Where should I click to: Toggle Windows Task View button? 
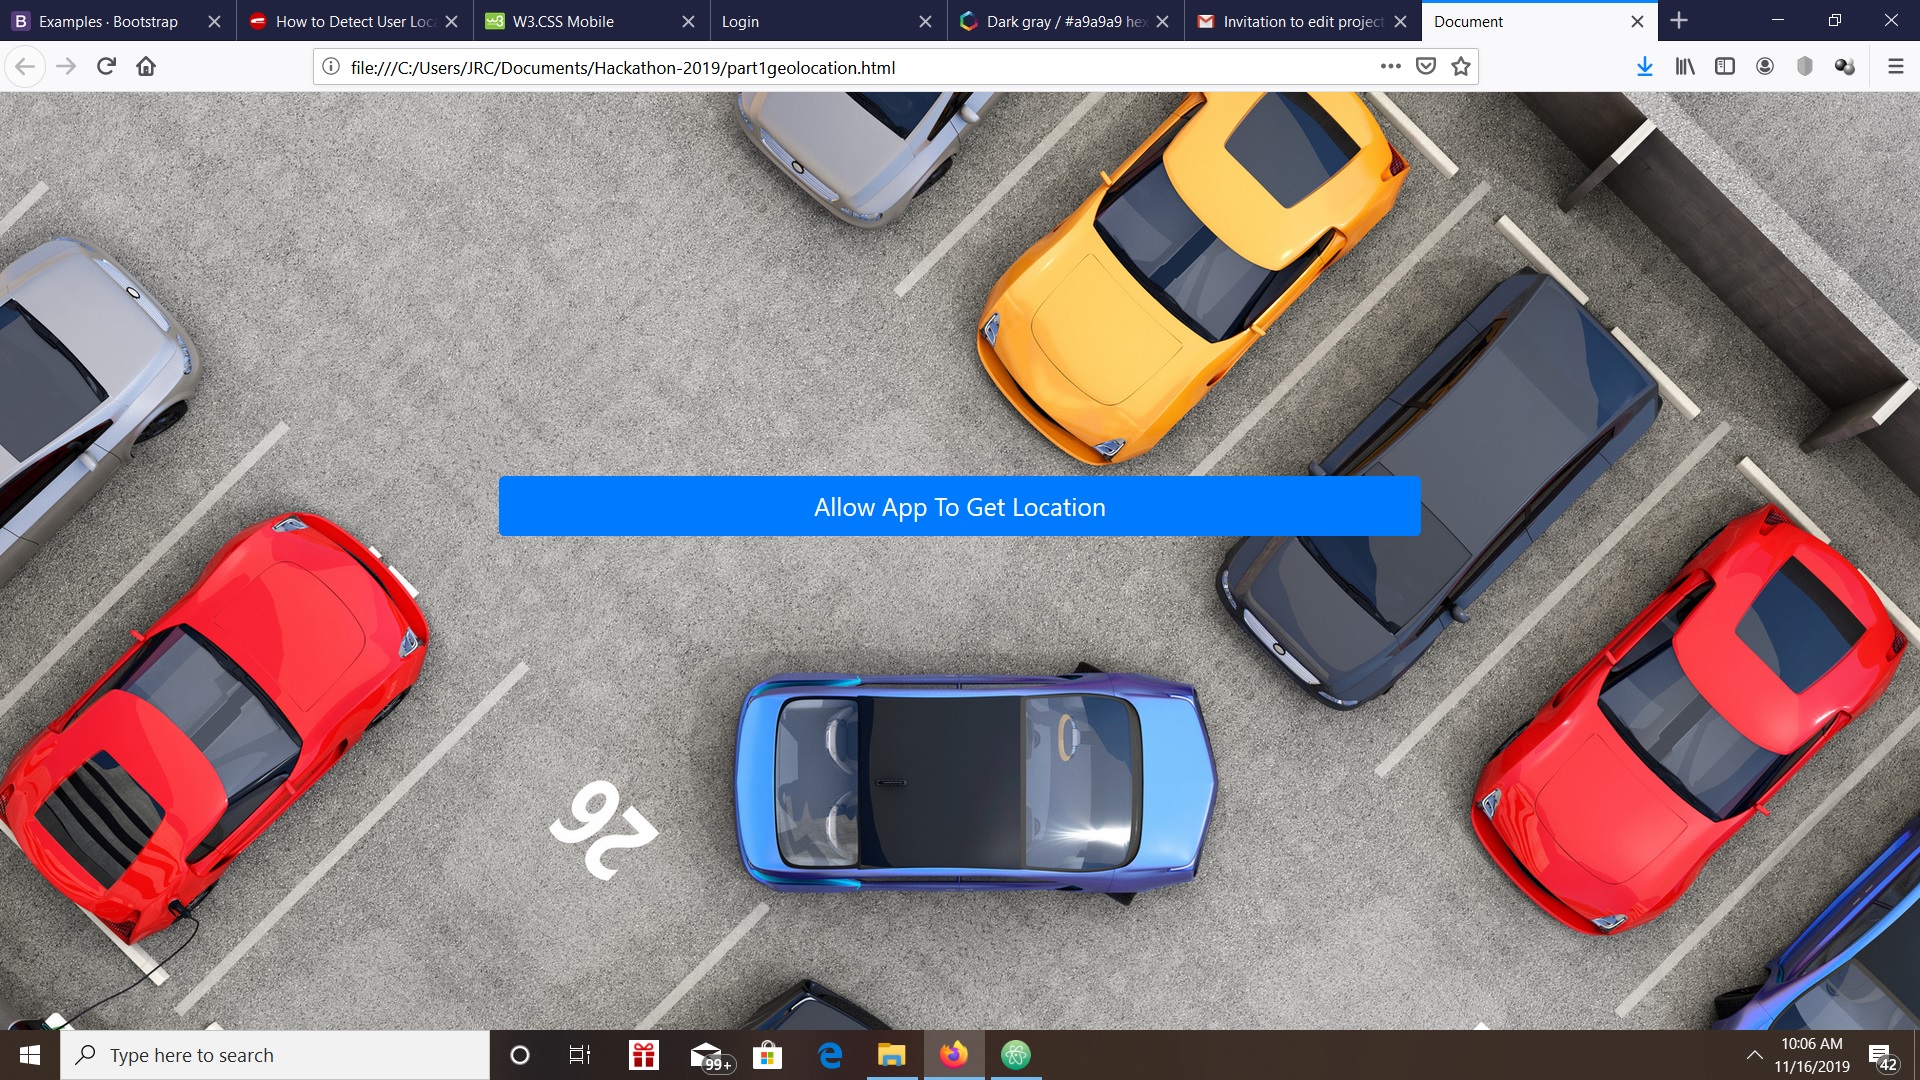pyautogui.click(x=579, y=1055)
